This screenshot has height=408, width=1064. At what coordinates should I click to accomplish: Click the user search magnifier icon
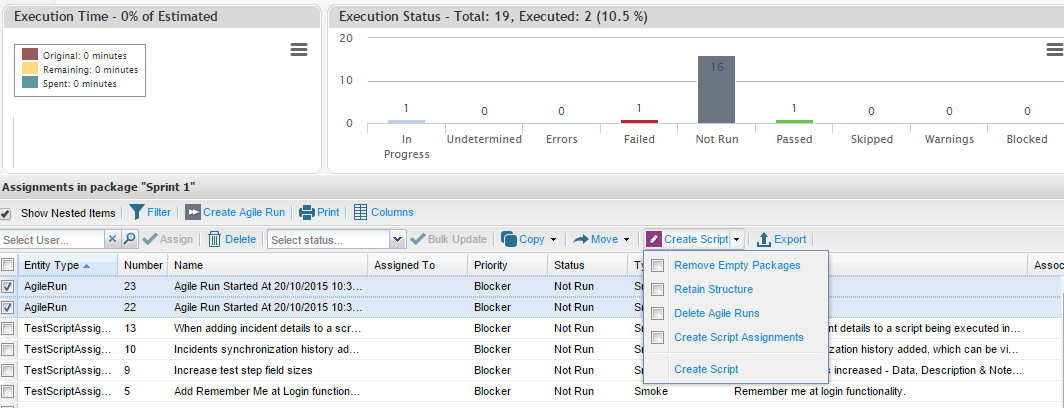click(129, 239)
